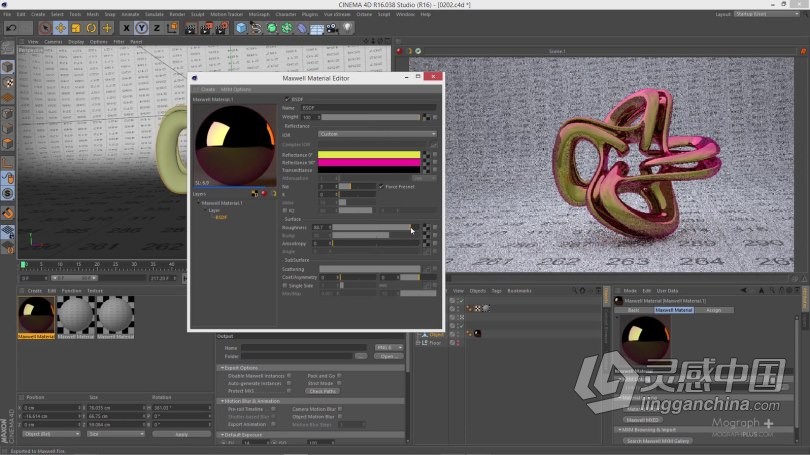Click the Check Paths button
Image resolution: width=810 pixels, height=455 pixels.
click(322, 391)
